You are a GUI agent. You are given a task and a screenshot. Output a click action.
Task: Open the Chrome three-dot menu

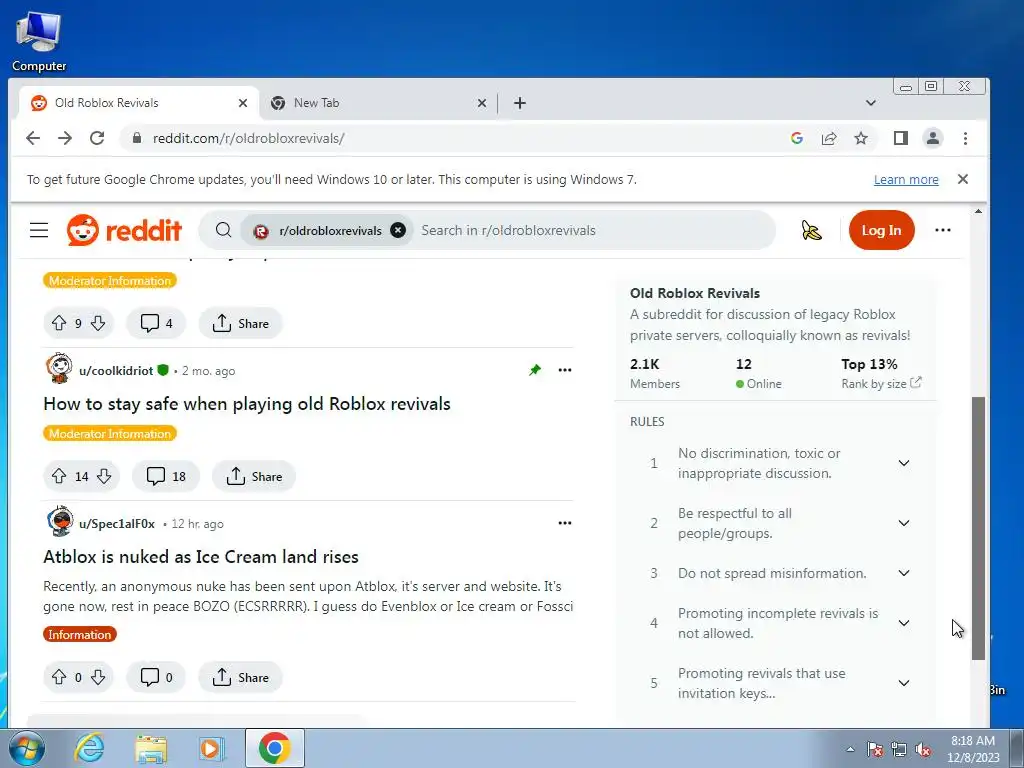[x=965, y=138]
